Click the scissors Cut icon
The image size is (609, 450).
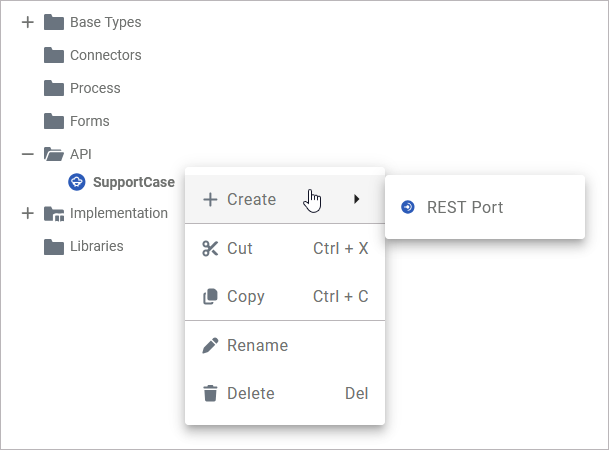pyautogui.click(x=210, y=248)
